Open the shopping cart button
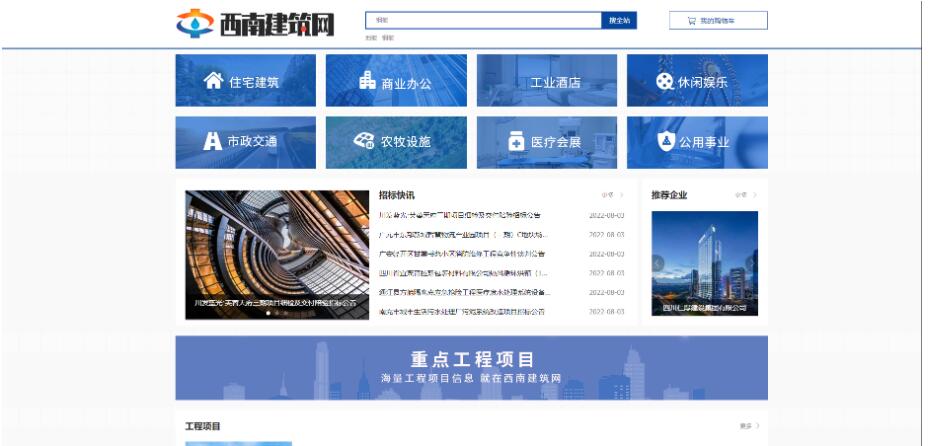Image resolution: width=929 pixels, height=446 pixels. click(x=718, y=20)
